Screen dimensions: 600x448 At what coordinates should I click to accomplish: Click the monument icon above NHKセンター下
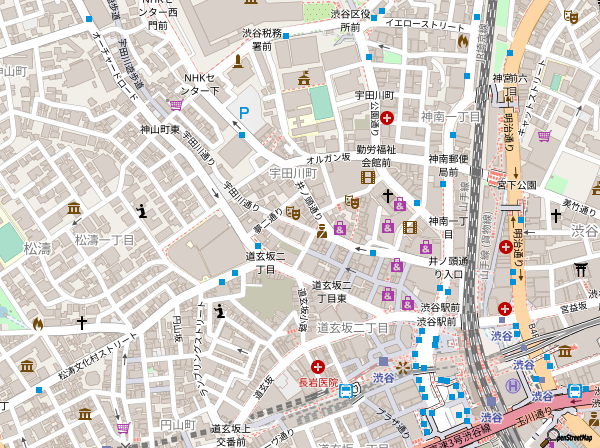pyautogui.click(x=237, y=62)
